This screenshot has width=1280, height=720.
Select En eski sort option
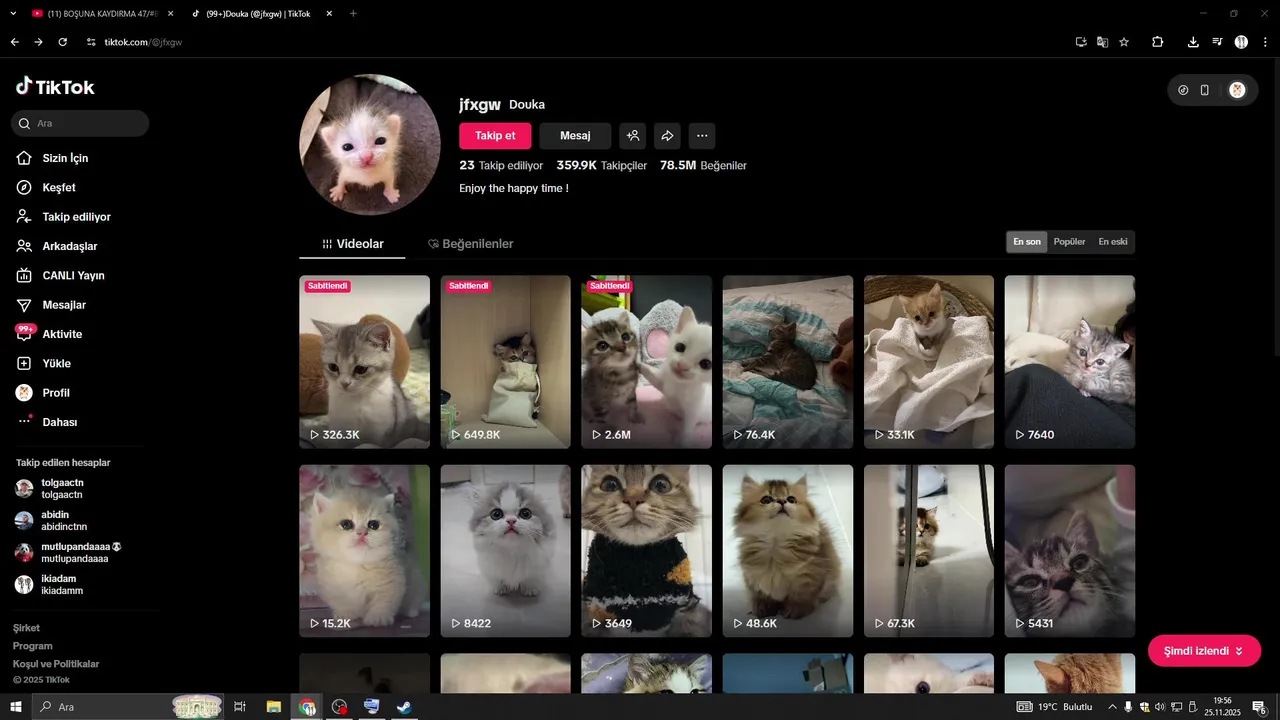pyautogui.click(x=1113, y=242)
